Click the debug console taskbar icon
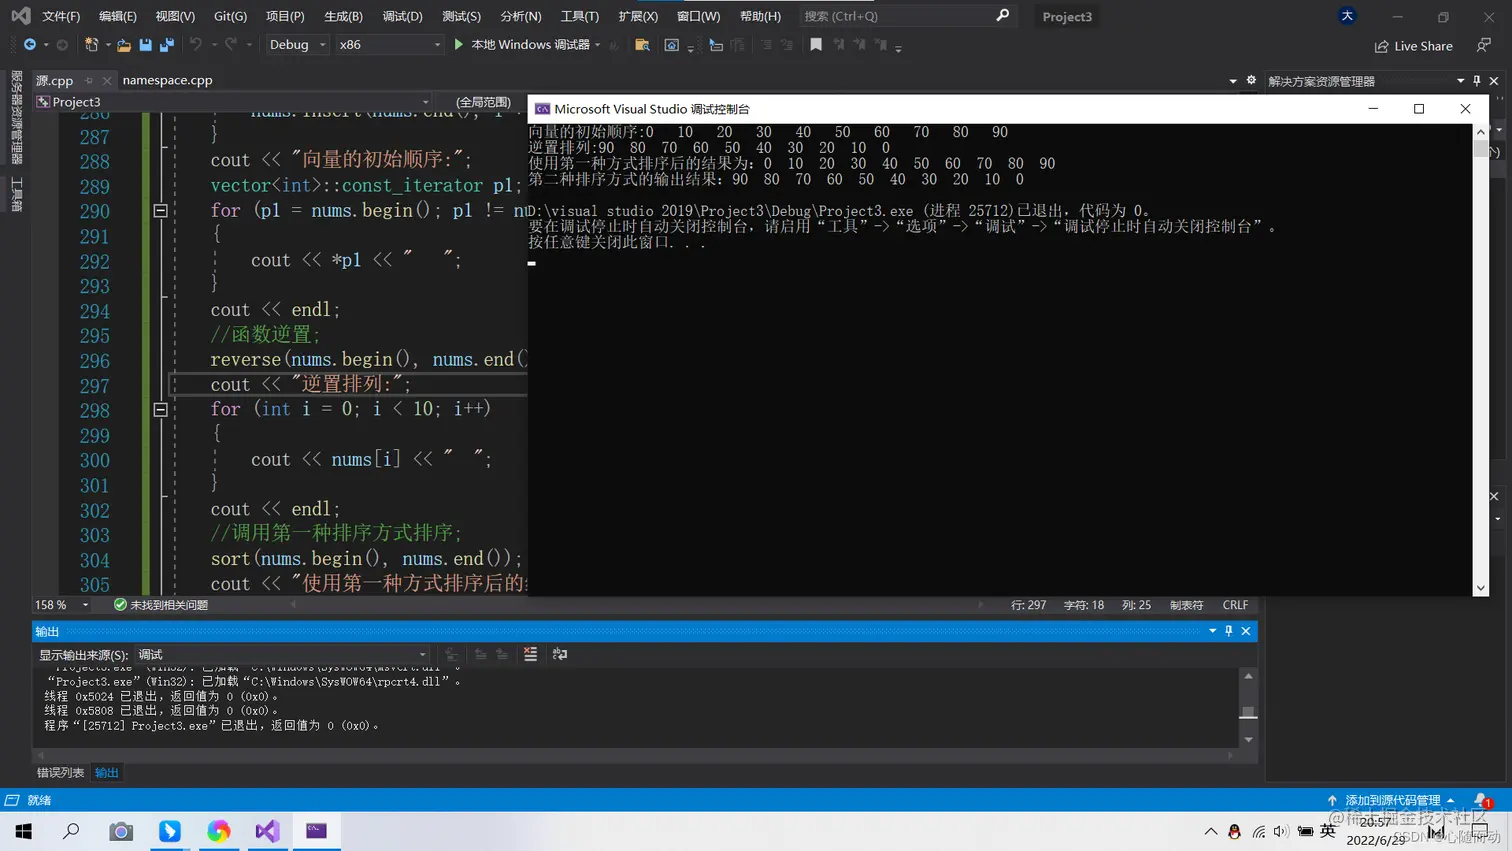1512x851 pixels. click(316, 831)
